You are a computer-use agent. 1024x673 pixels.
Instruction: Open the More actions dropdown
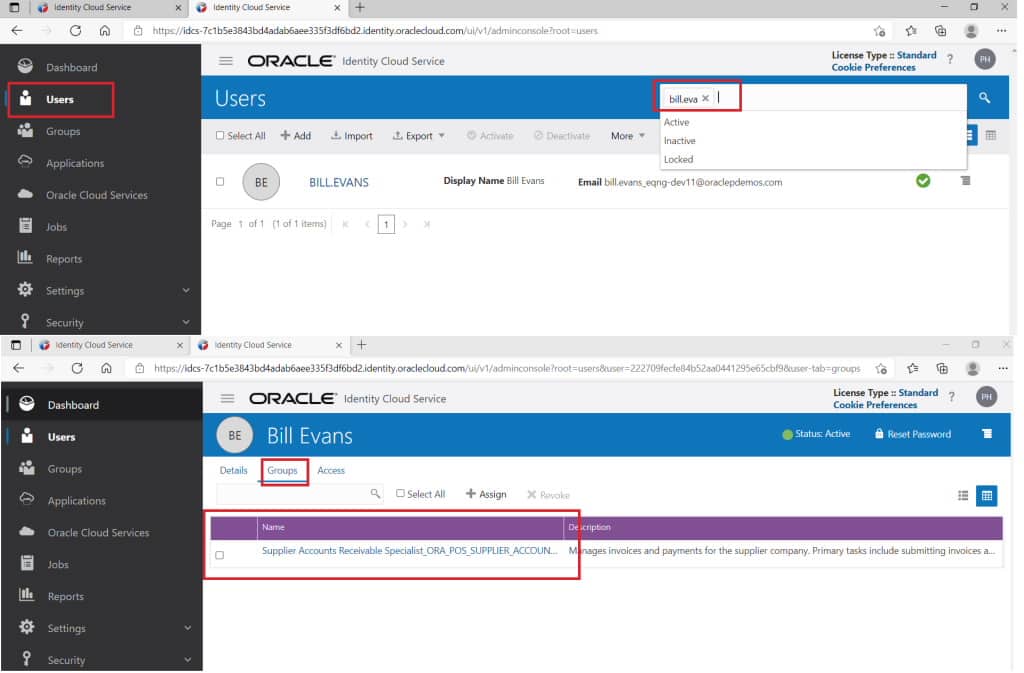click(628, 135)
